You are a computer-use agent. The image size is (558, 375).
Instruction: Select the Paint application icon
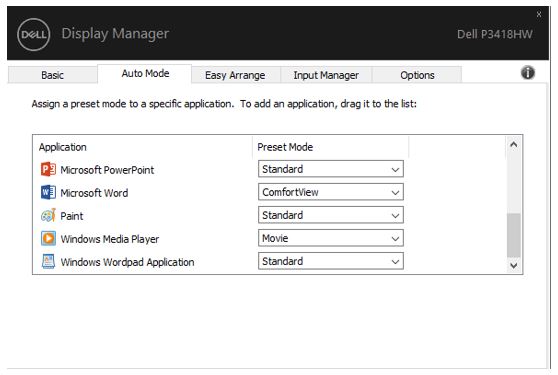tap(48, 215)
